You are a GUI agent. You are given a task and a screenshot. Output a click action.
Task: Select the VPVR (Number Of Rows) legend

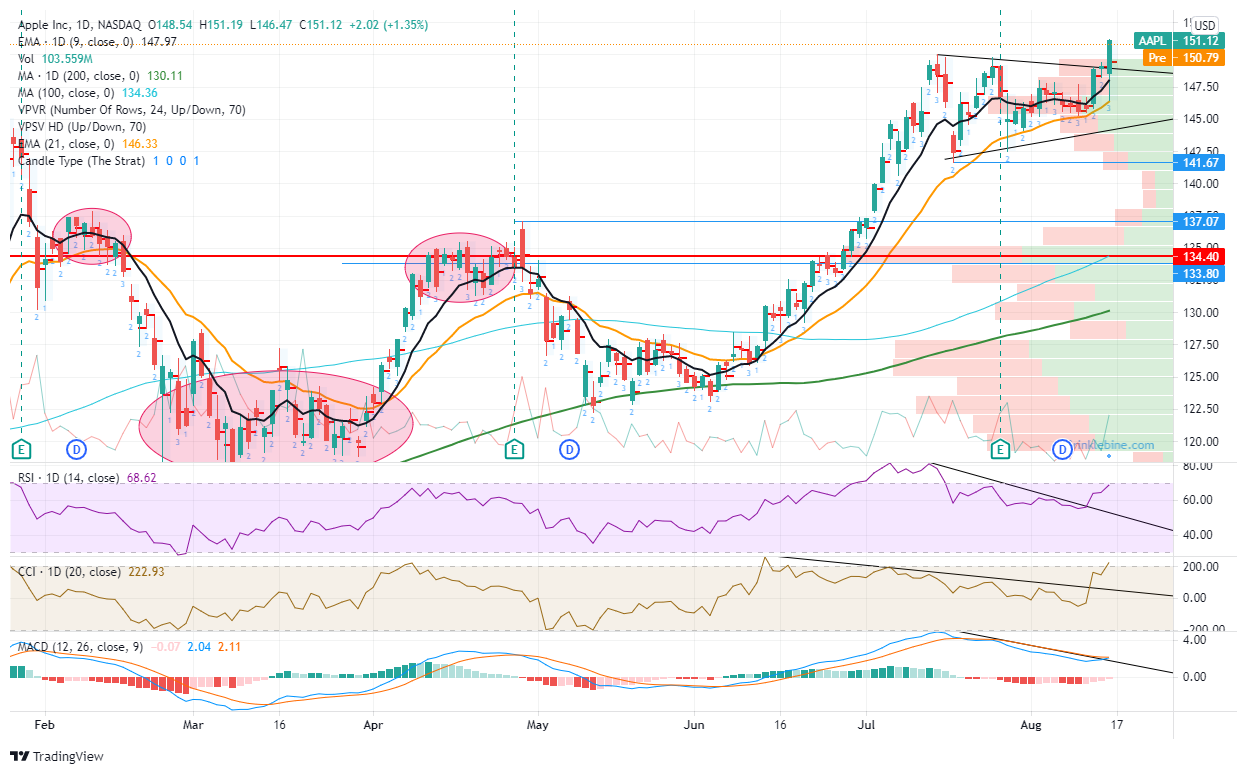pyautogui.click(x=130, y=109)
